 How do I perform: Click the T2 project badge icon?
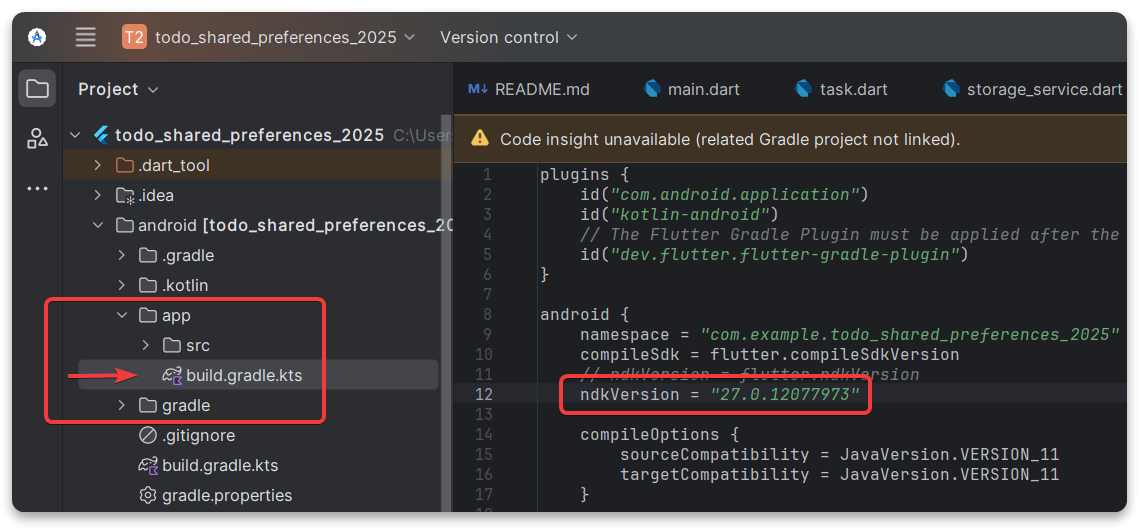coord(134,37)
